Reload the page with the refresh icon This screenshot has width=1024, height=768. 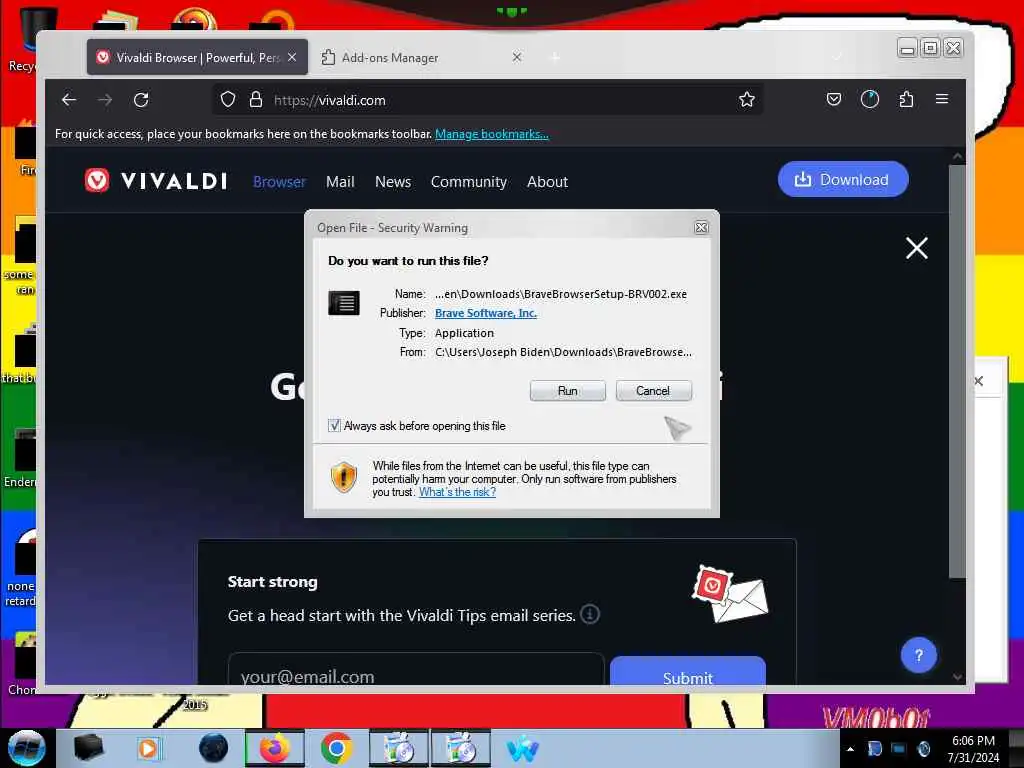tap(141, 99)
